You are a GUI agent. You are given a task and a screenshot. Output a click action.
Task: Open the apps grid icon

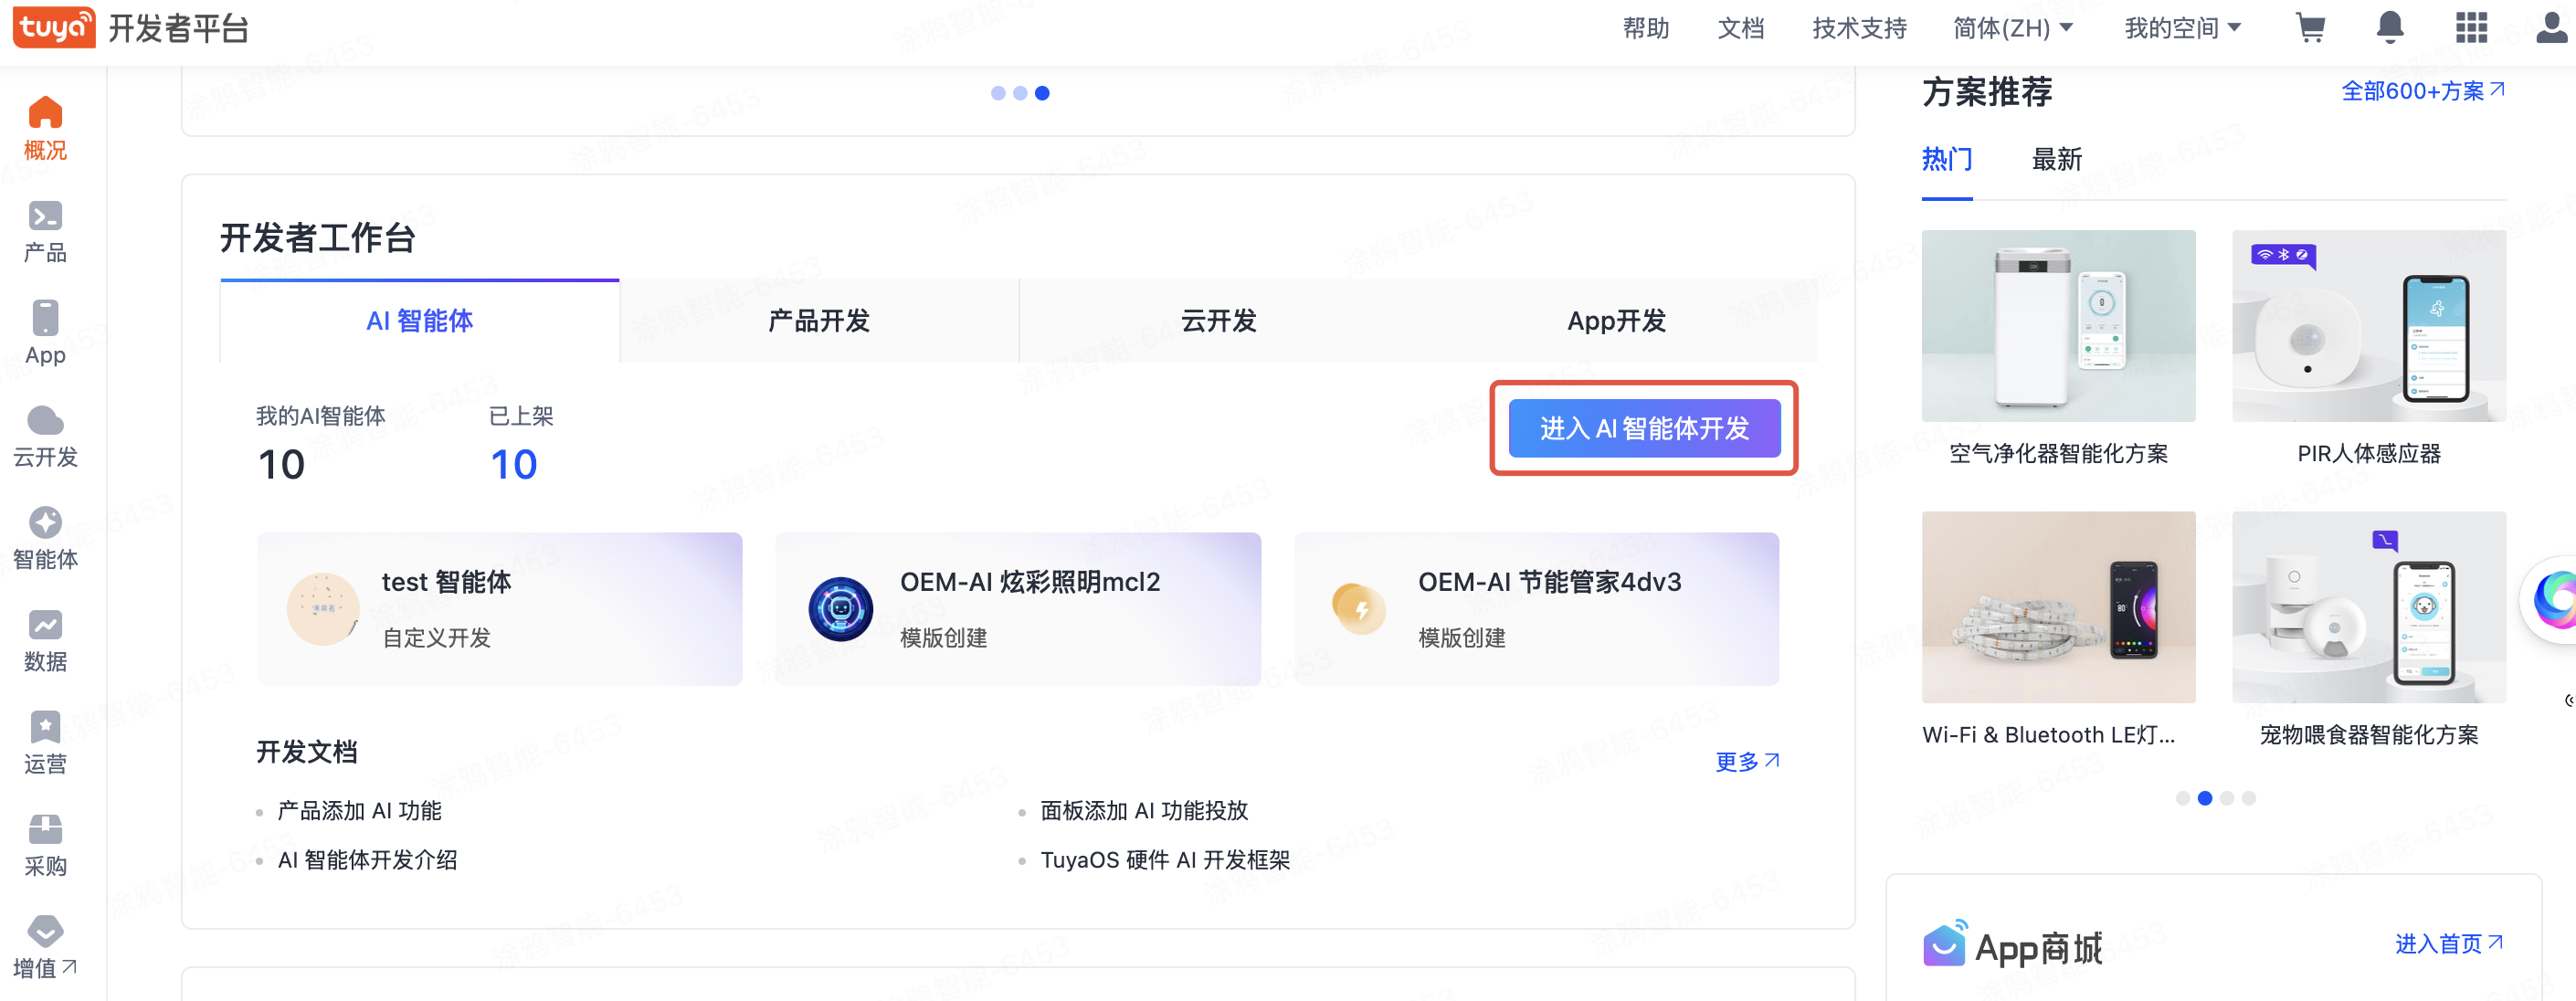2471,27
